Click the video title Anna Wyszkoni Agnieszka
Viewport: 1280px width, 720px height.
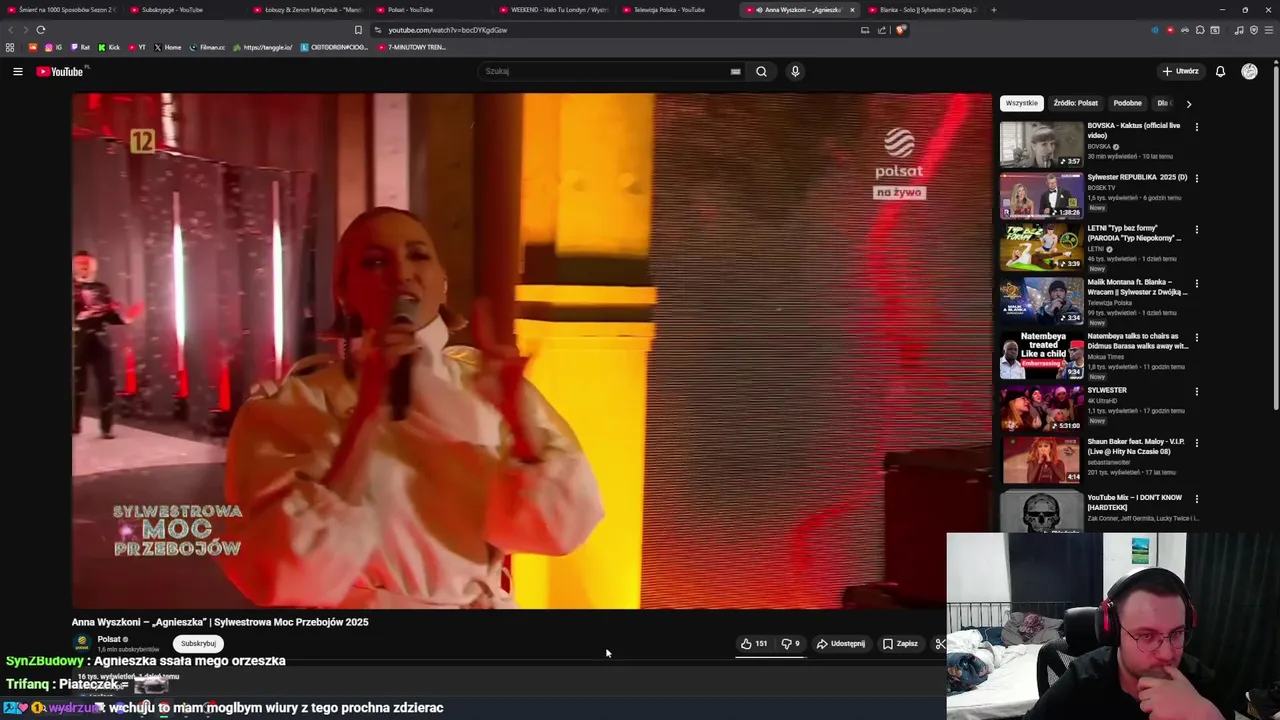point(220,622)
